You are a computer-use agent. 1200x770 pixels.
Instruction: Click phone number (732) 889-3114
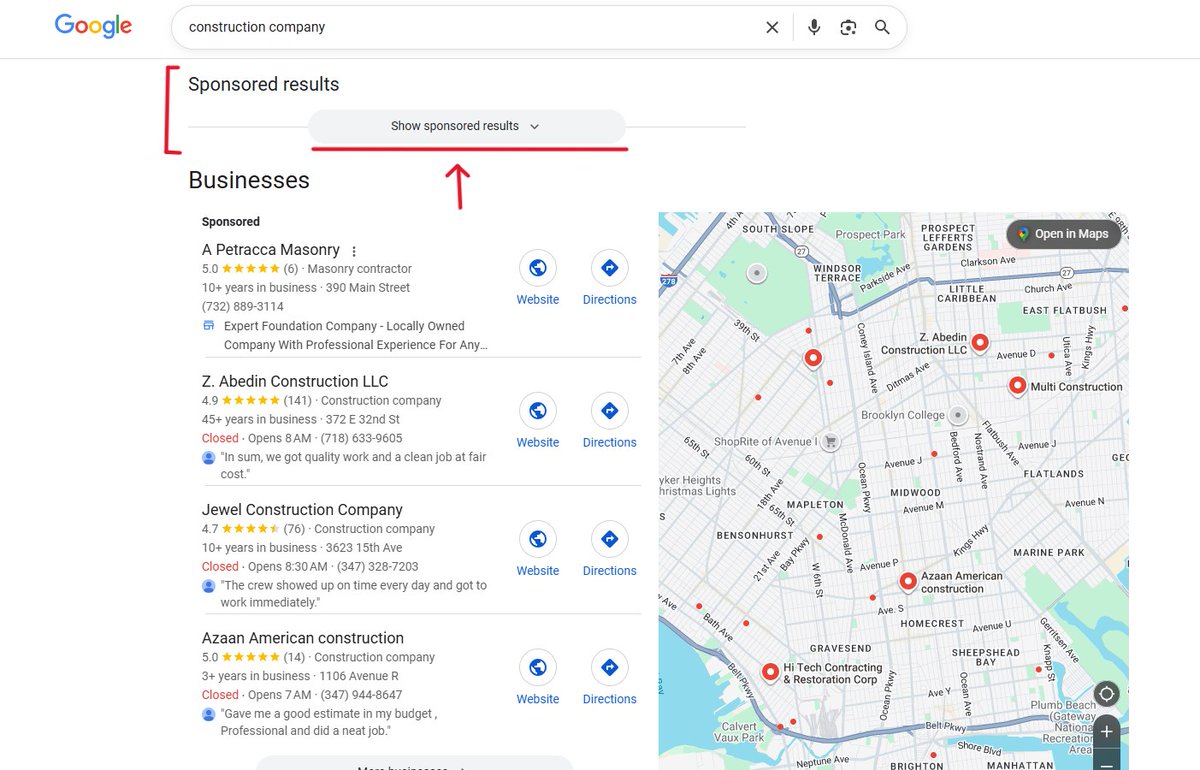[x=243, y=307]
